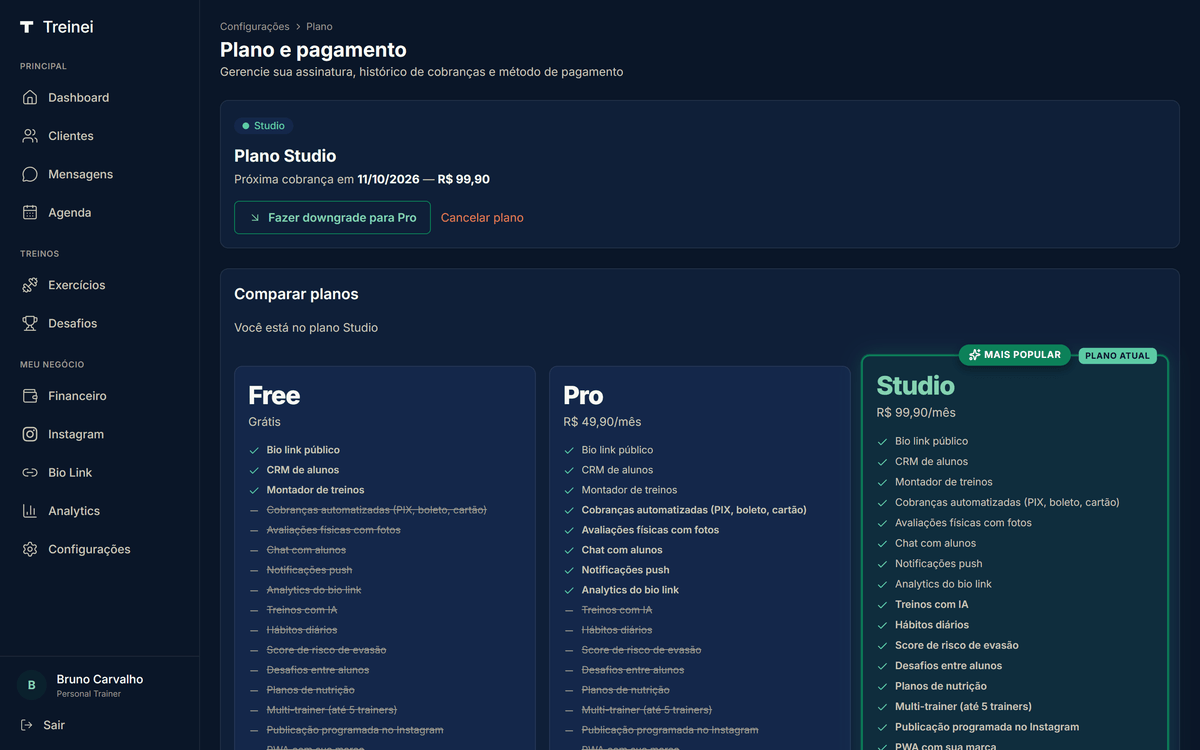Click the Treinei logo icon
Image resolution: width=1200 pixels, height=750 pixels.
[x=27, y=27]
